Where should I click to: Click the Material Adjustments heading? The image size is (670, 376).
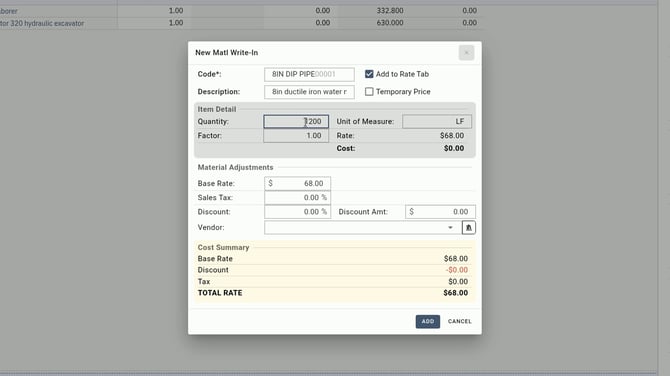point(235,167)
